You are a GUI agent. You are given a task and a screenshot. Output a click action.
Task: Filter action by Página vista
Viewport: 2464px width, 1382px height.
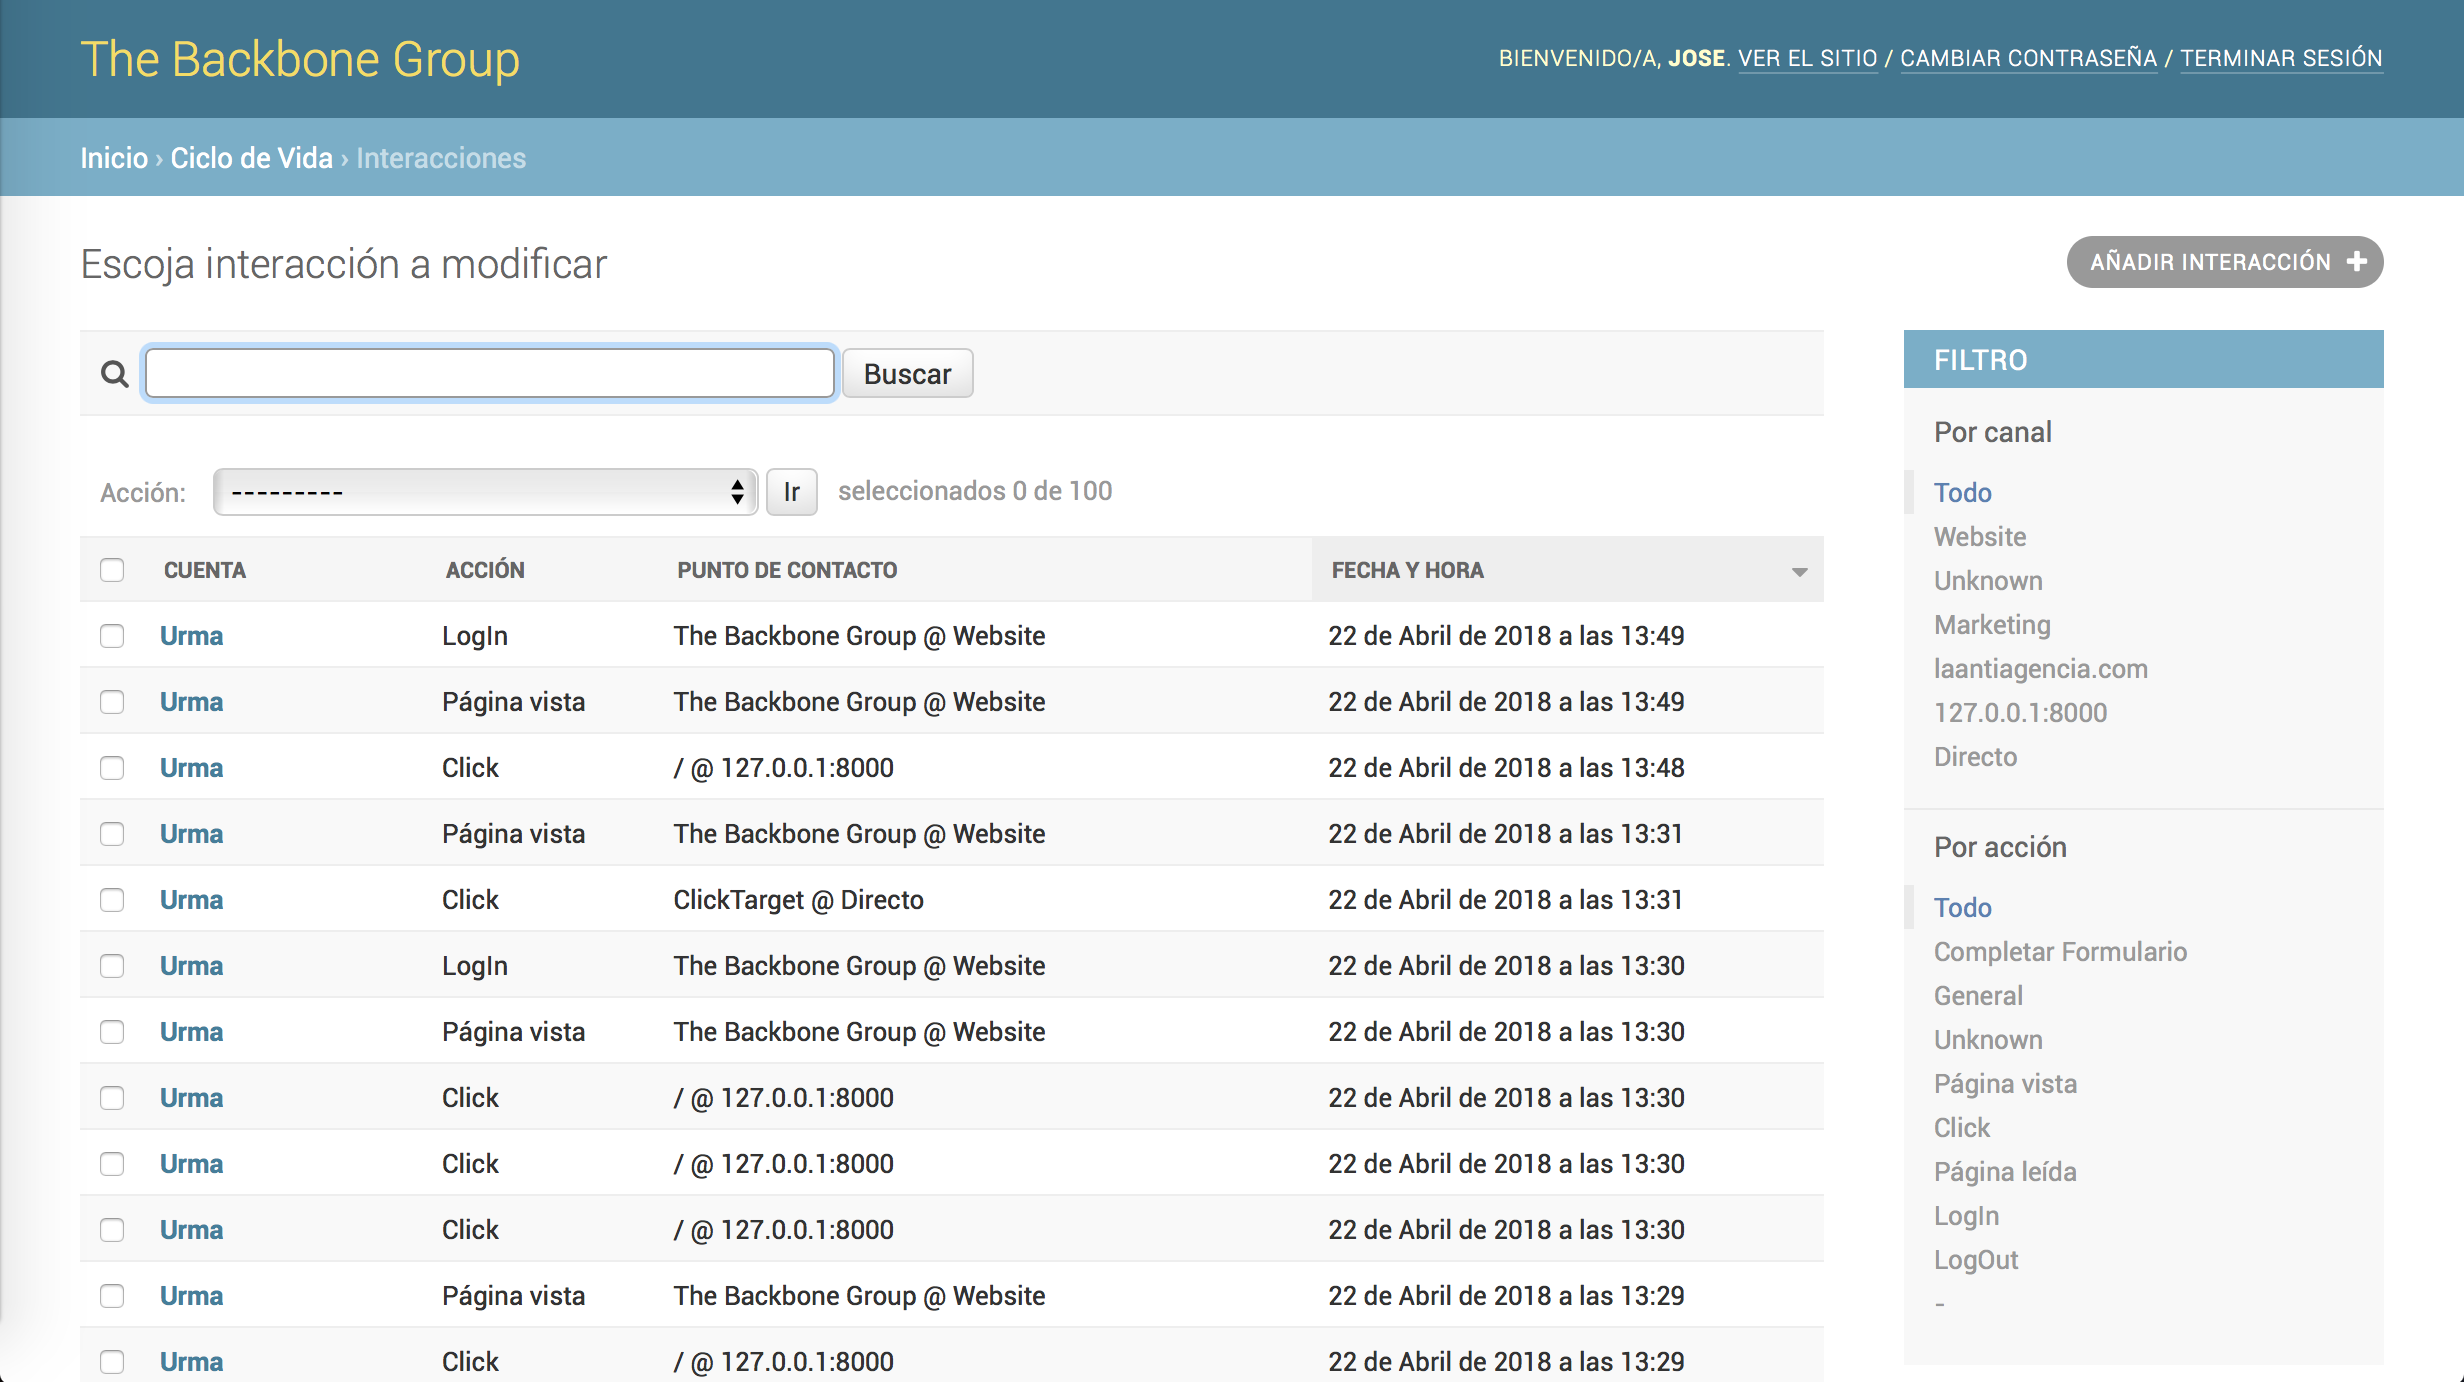(x=2004, y=1084)
